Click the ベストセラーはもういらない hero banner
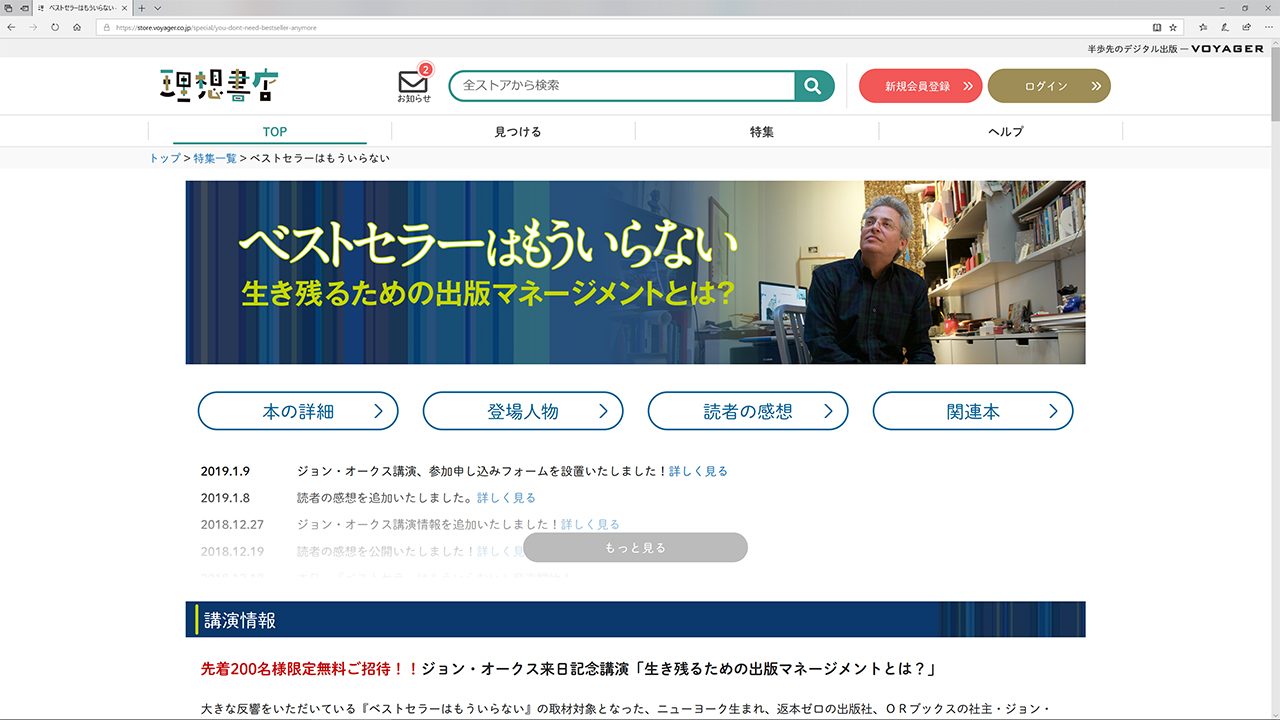1280x720 pixels. point(635,272)
